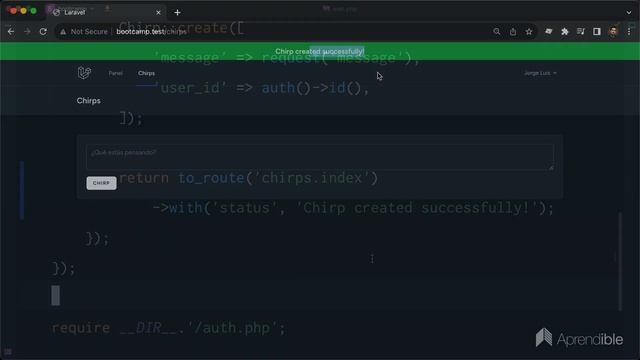Go forward in browser history
The height and width of the screenshot is (360, 640).
[27, 31]
